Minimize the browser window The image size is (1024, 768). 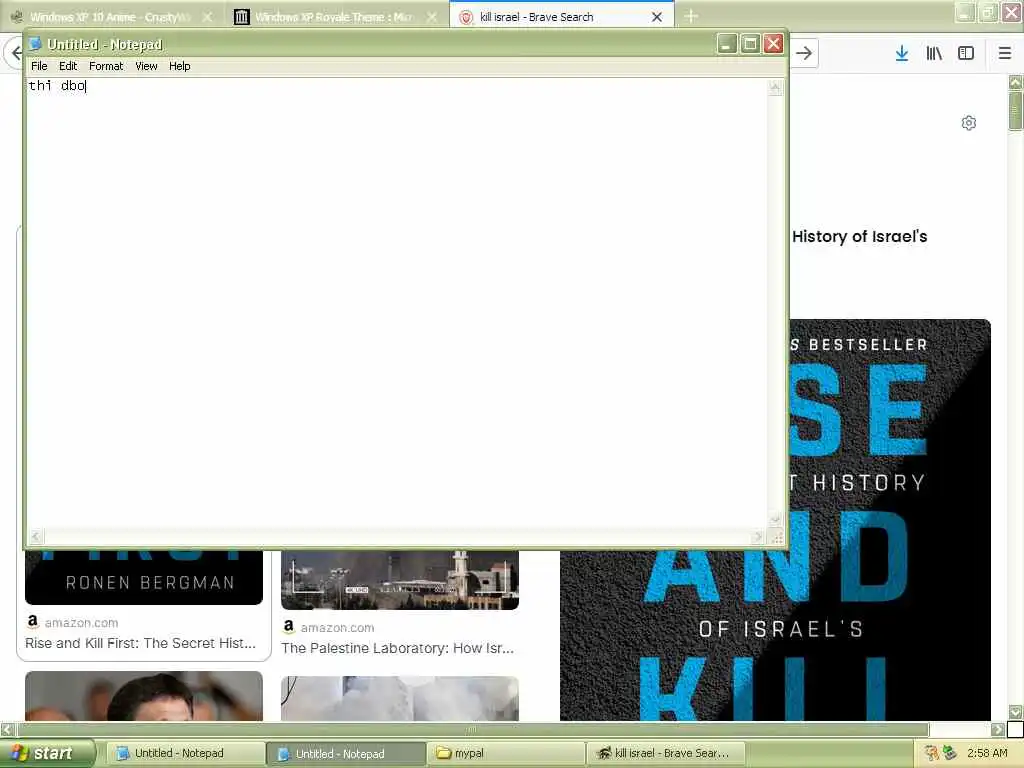[x=965, y=12]
